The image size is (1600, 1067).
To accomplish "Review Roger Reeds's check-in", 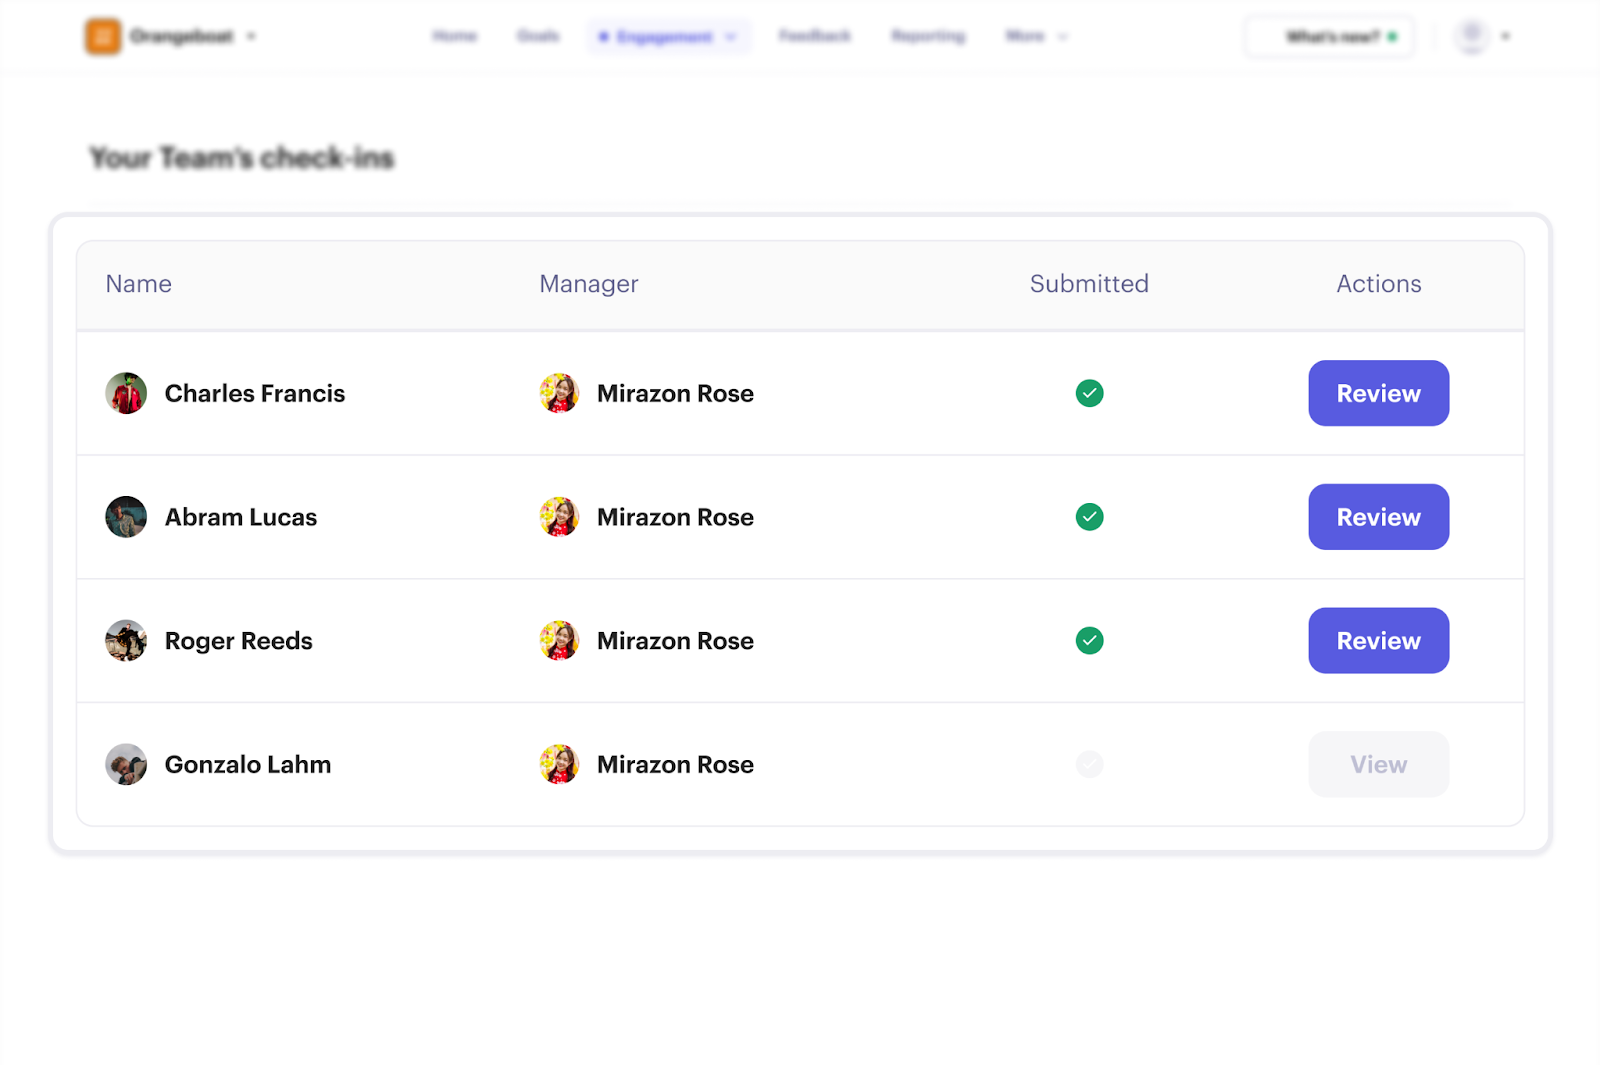I will coord(1378,641).
